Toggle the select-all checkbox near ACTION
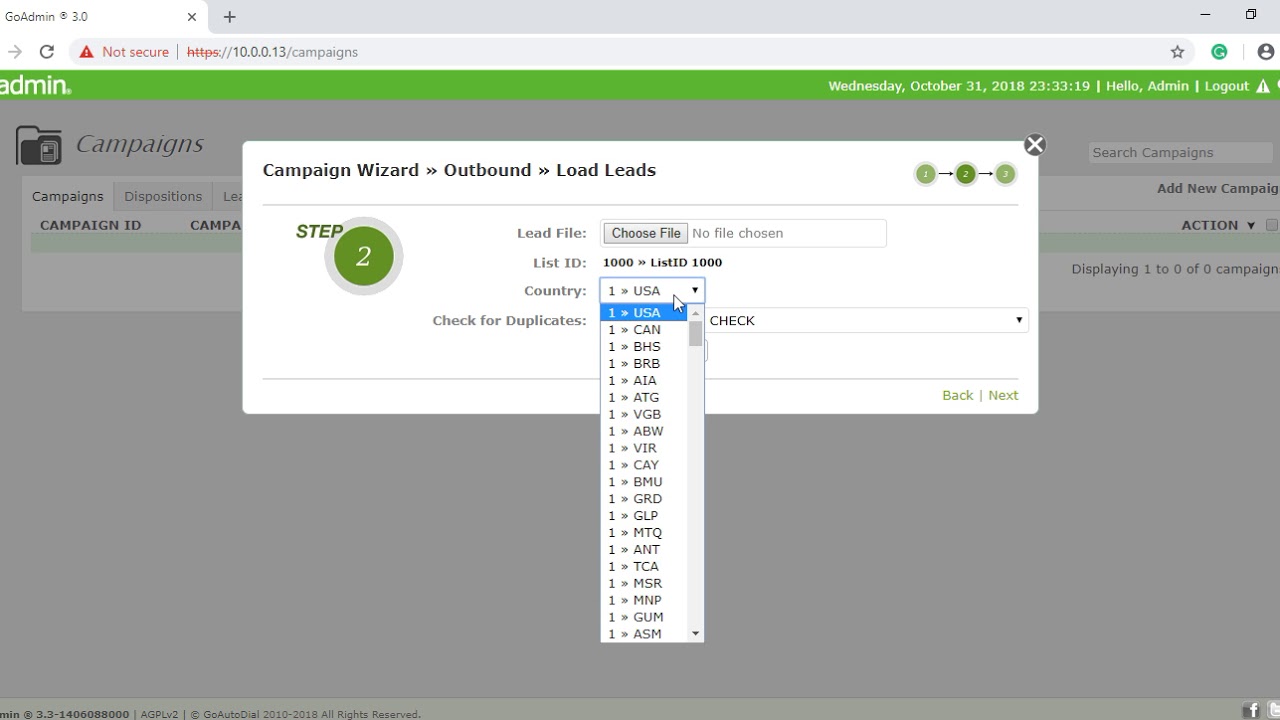Viewport: 1280px width, 720px height. [x=1272, y=225]
